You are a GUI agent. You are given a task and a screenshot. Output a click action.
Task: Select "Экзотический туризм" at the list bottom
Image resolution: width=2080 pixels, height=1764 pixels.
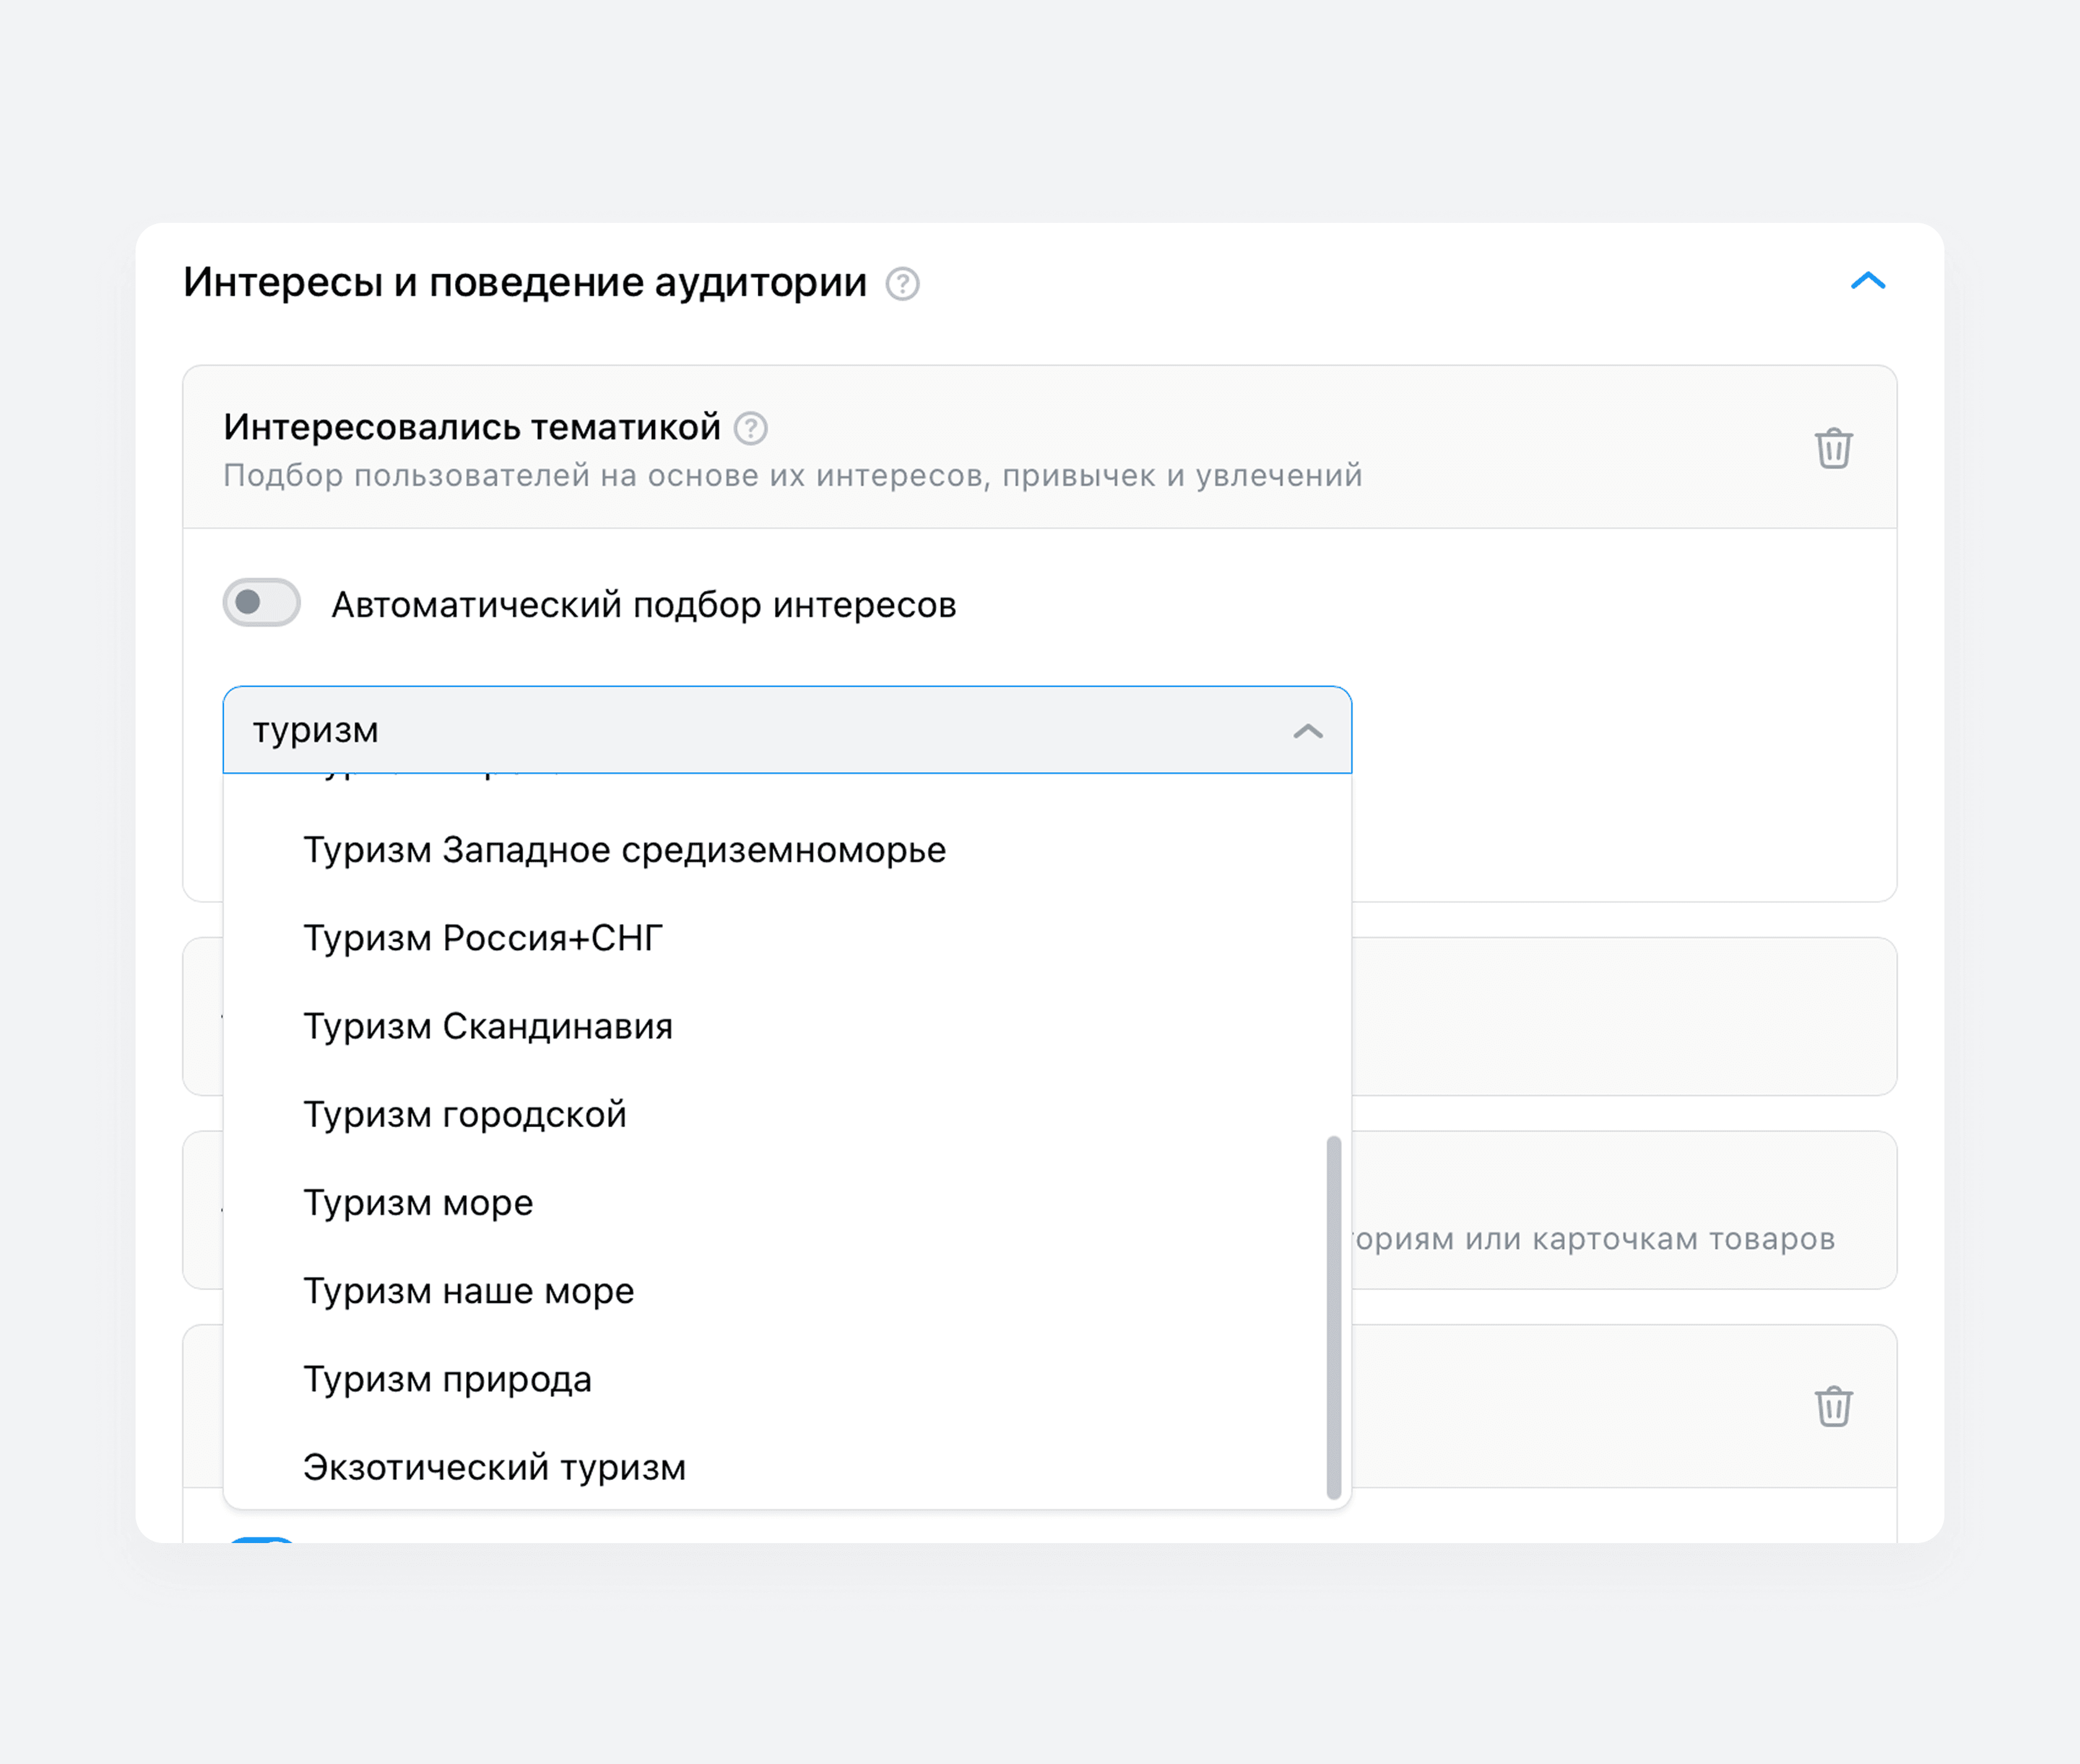[x=494, y=1467]
